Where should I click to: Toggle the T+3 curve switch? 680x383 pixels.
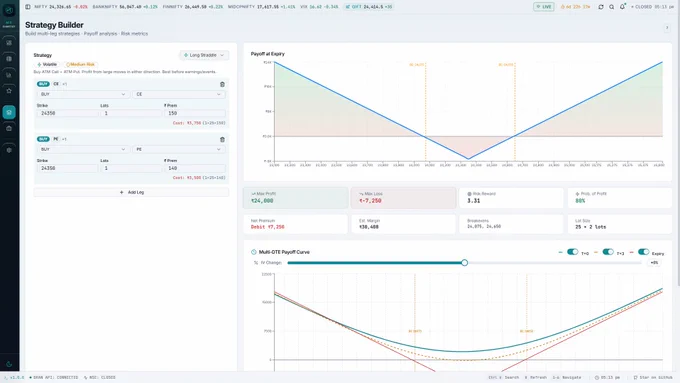(608, 252)
